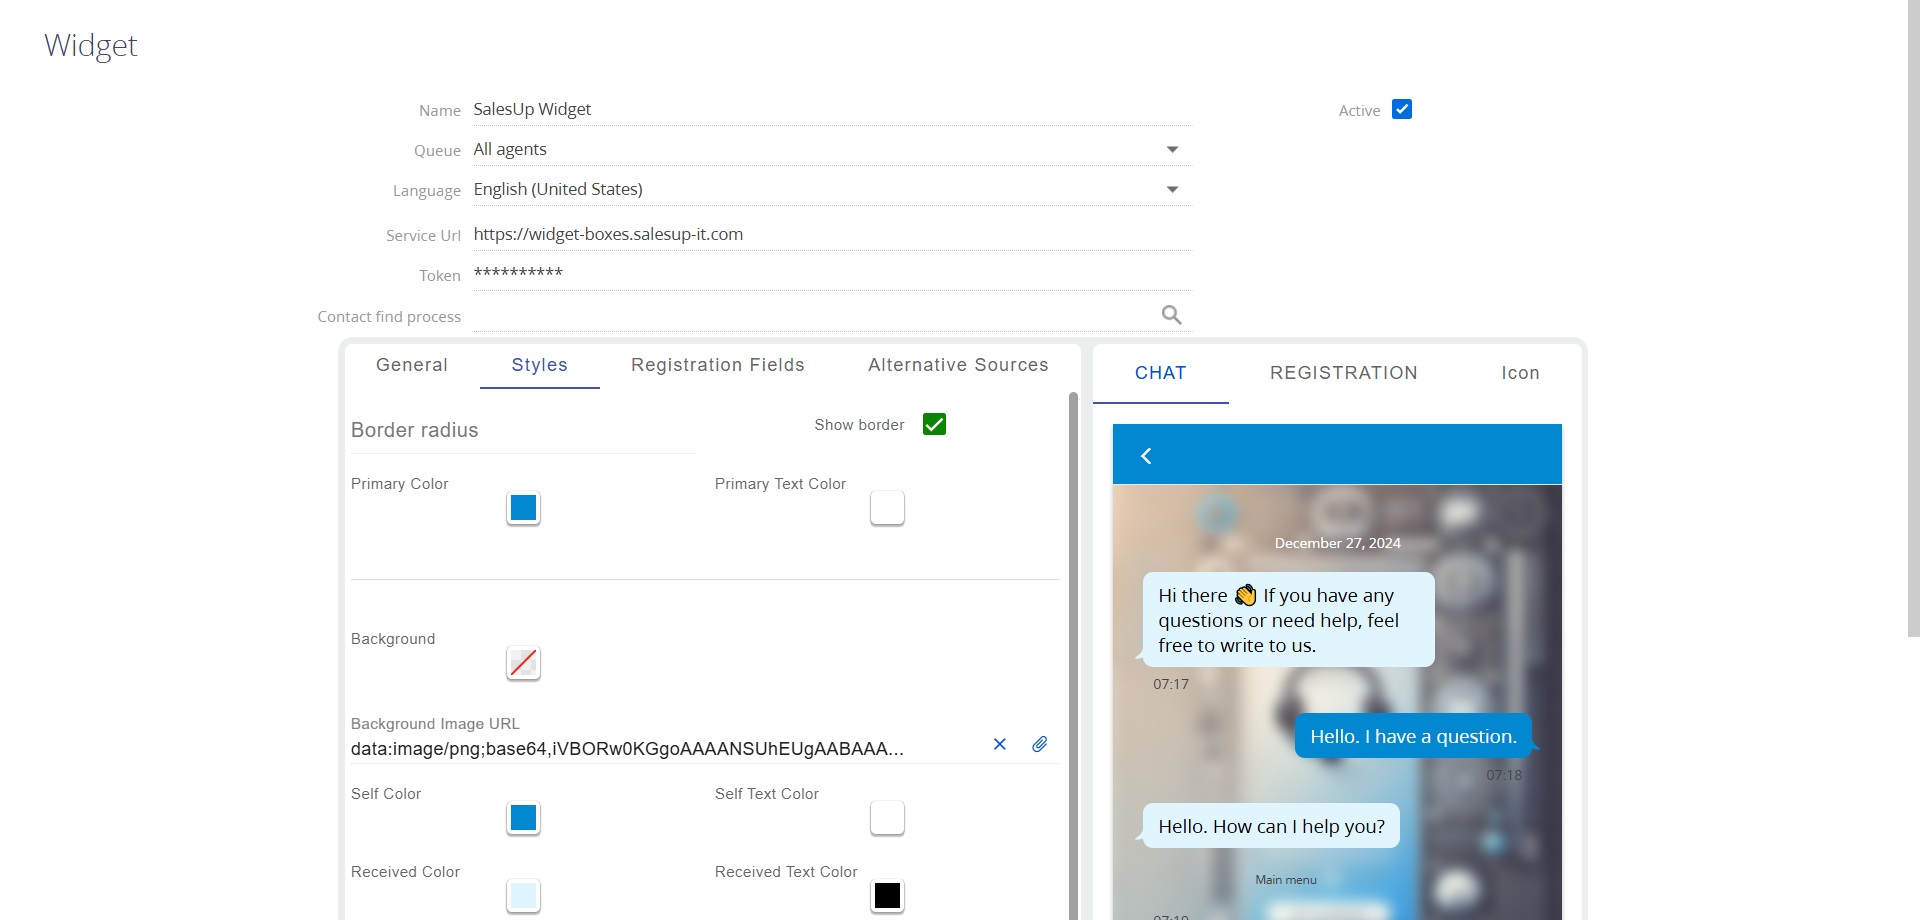The image size is (1920, 920).
Task: Click the magnifier icon in Contact find process
Action: 1171,315
